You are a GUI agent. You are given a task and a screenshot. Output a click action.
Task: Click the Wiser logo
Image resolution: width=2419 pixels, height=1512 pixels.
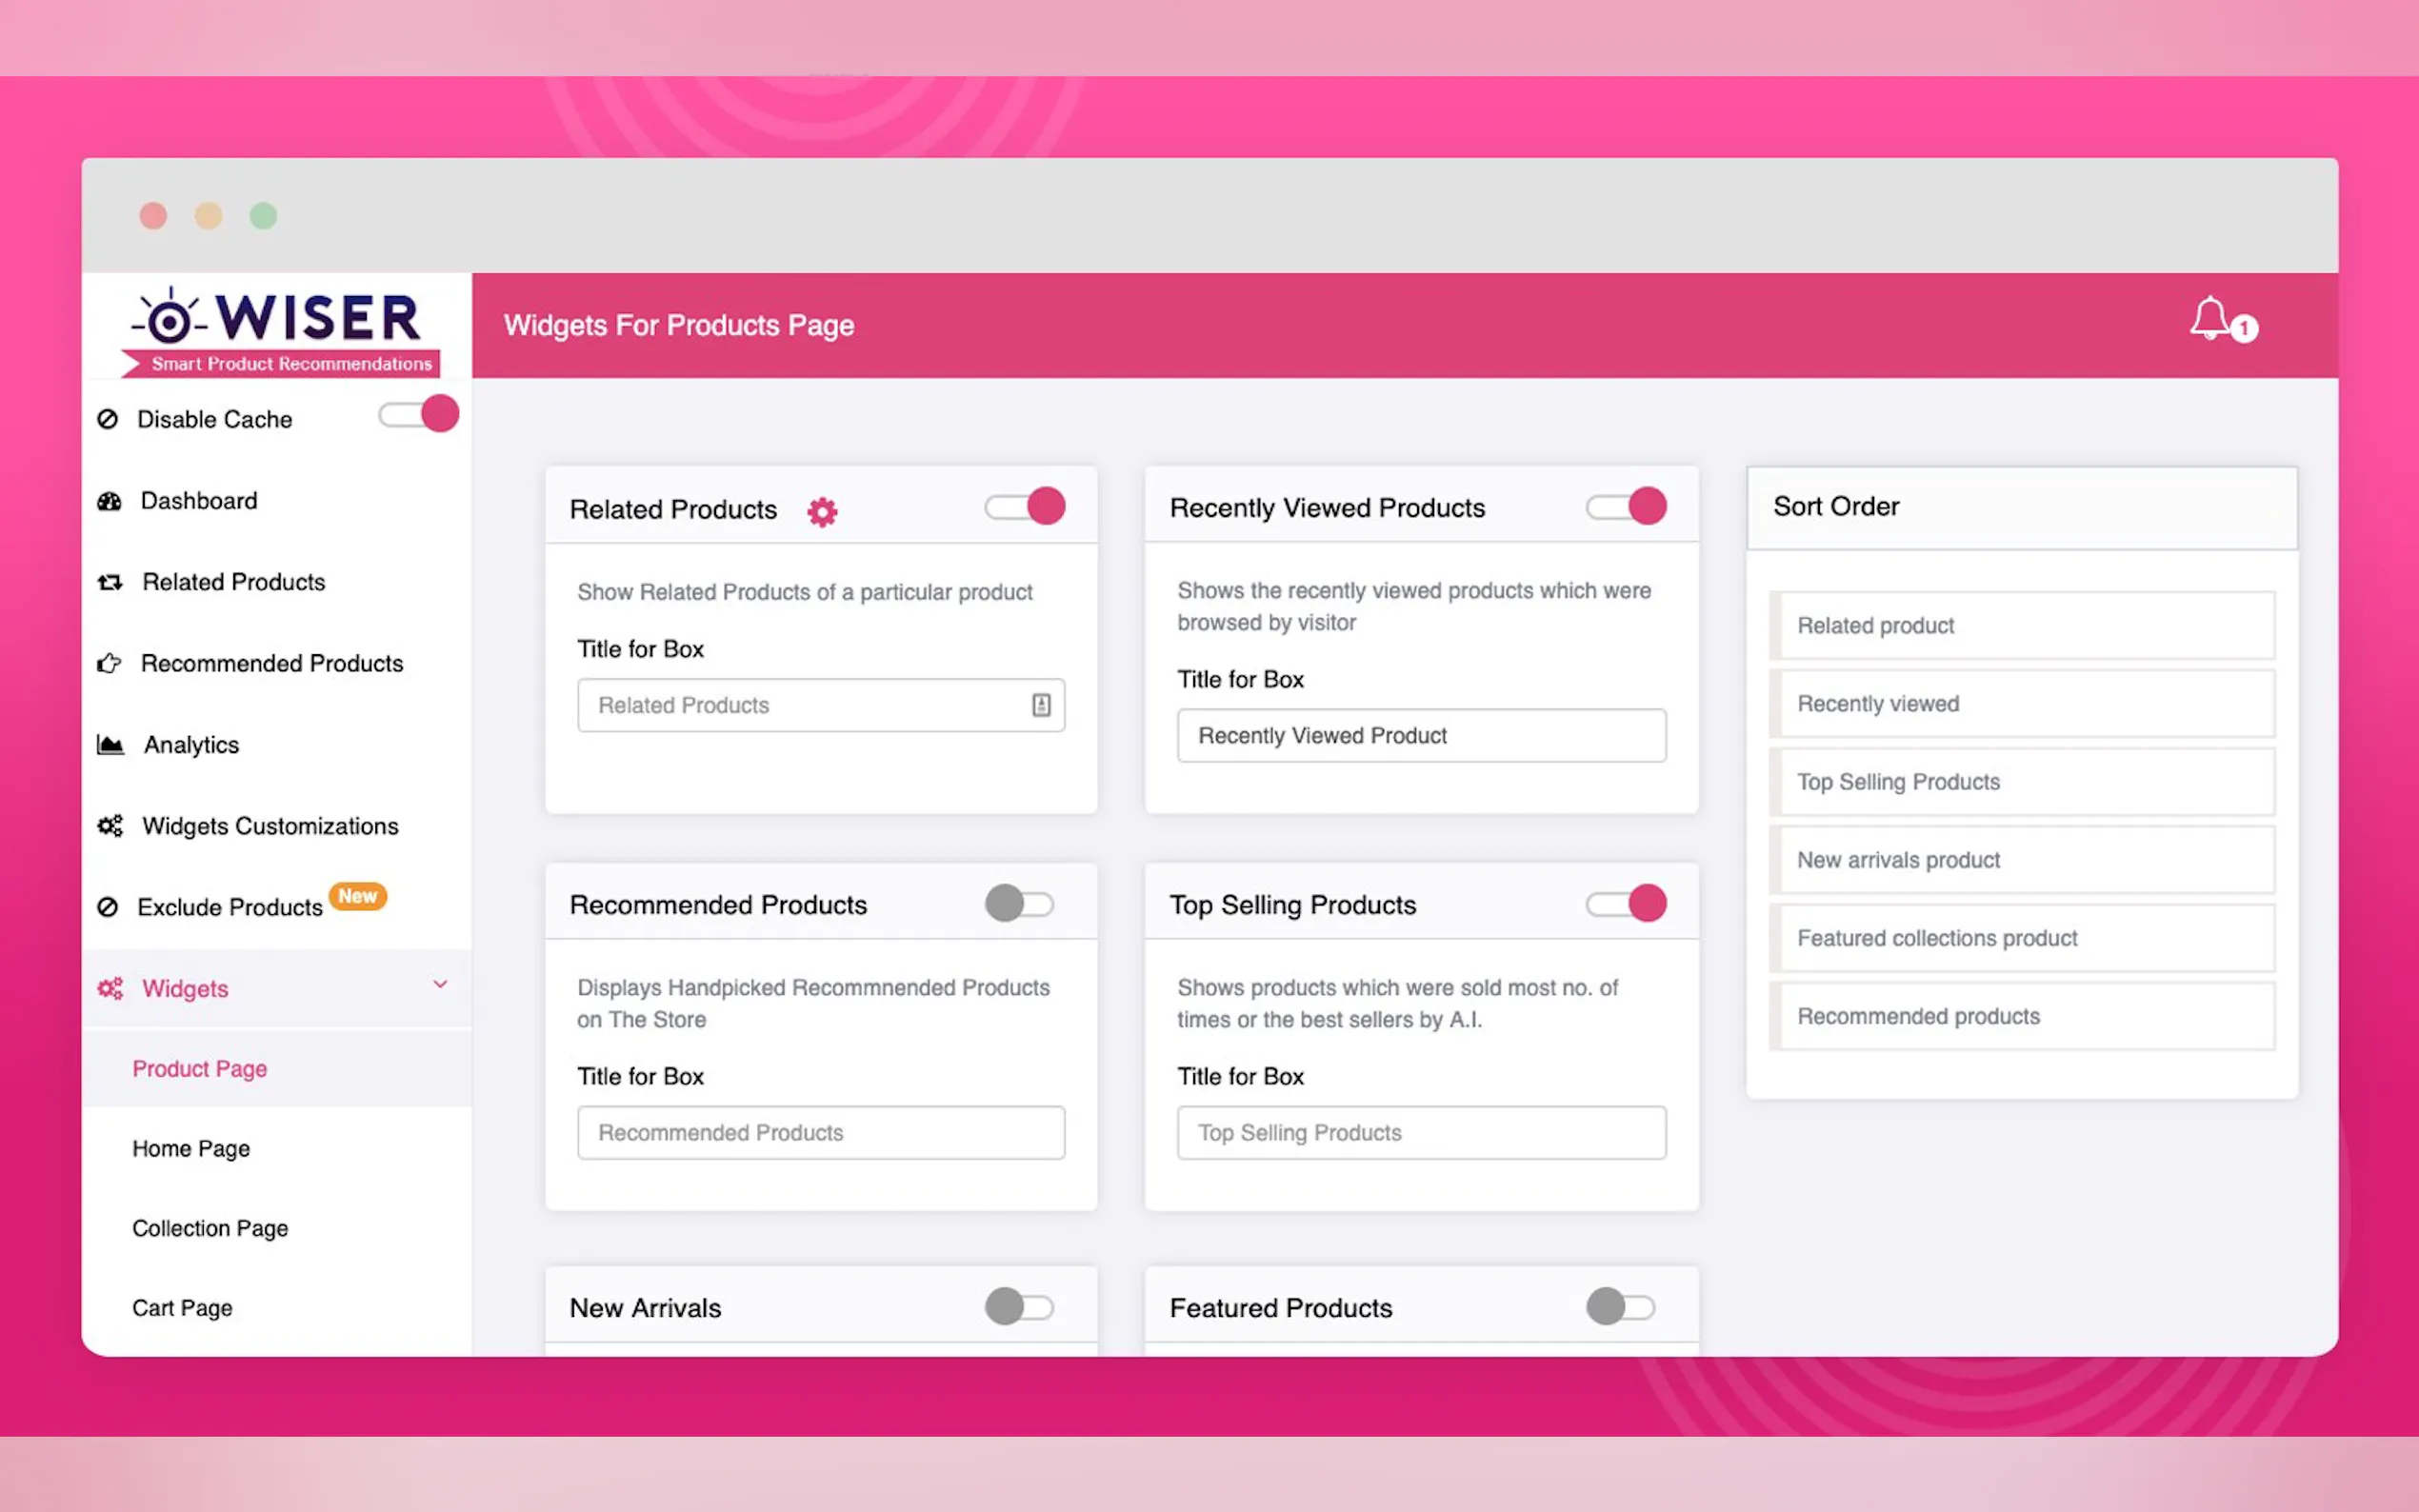[280, 332]
